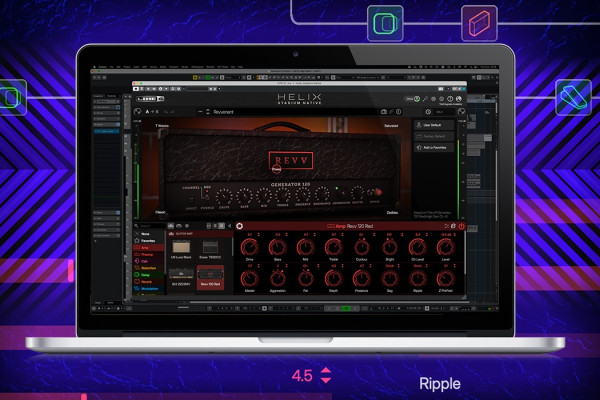Bypass the Amp Revv 120 Red block
Image resolution: width=600 pixels, height=400 pixels.
pyautogui.click(x=461, y=226)
